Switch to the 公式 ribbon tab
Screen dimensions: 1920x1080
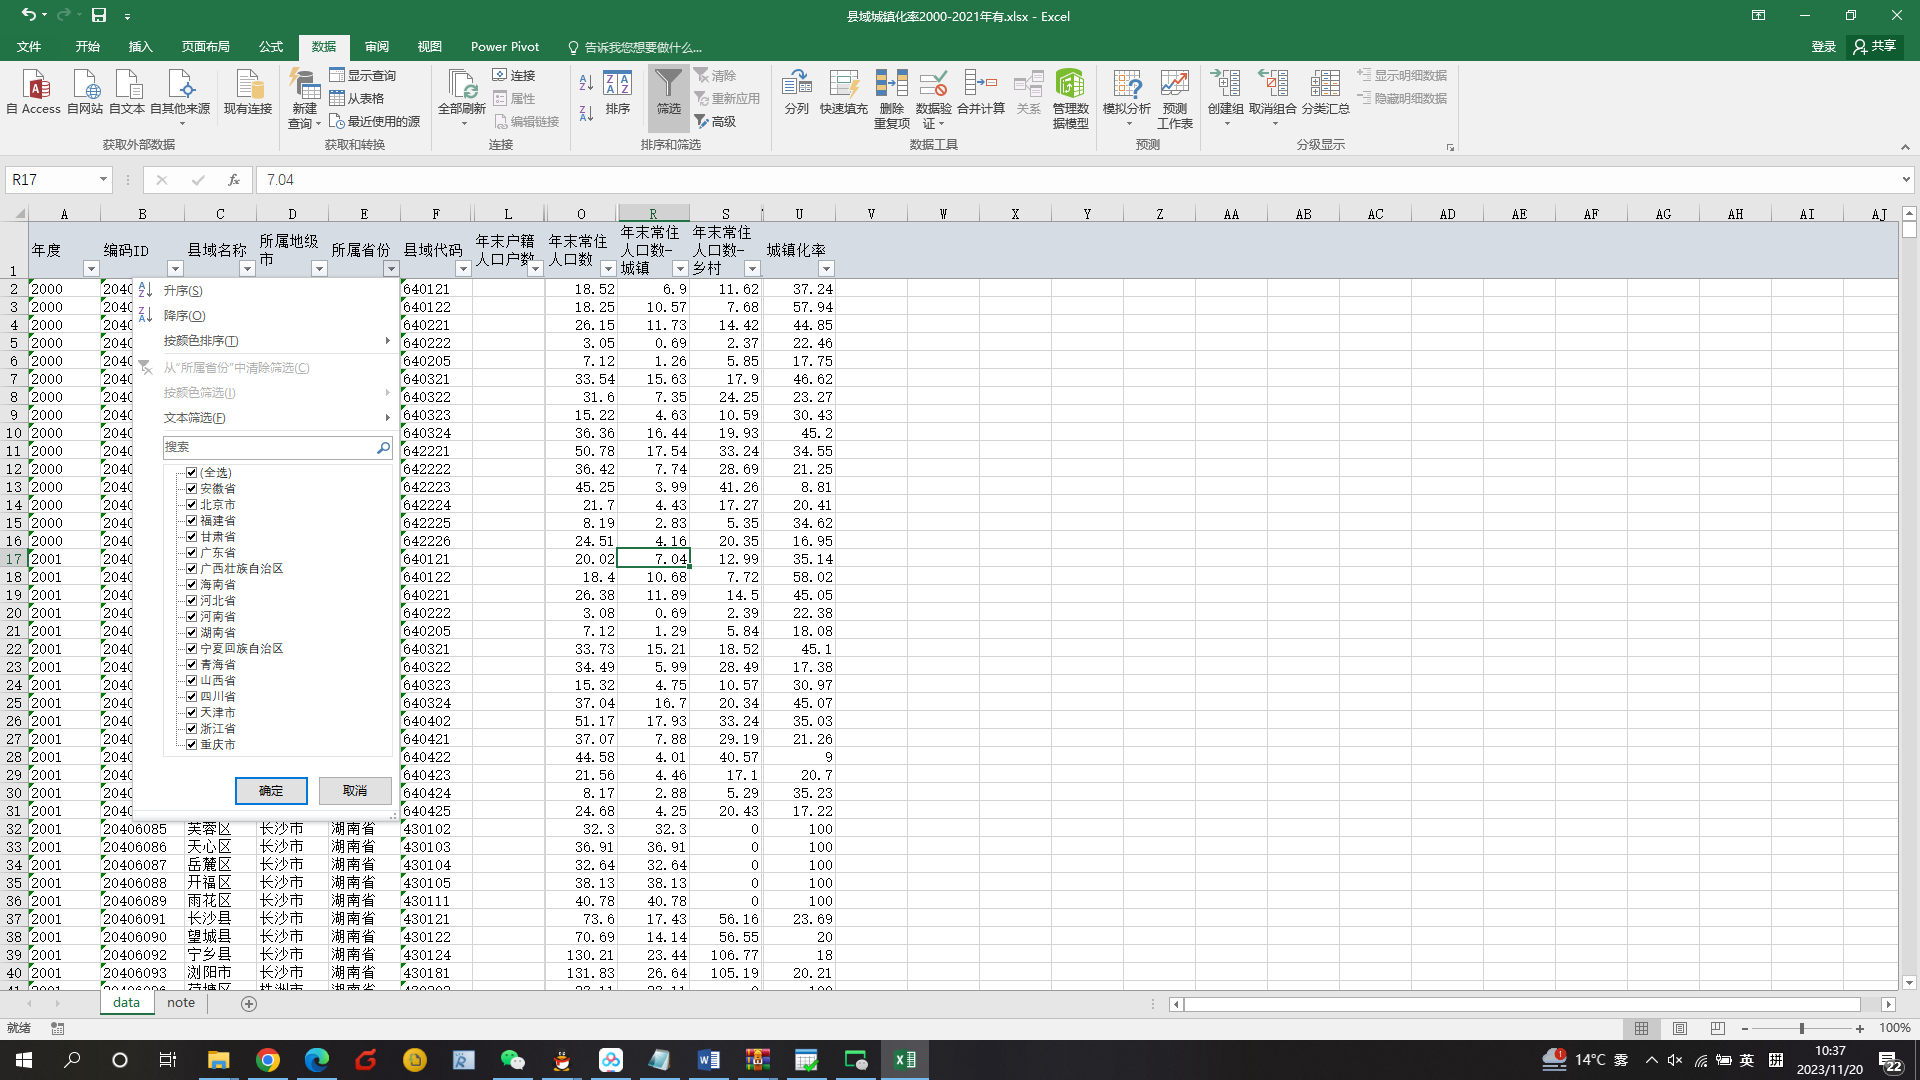click(270, 47)
